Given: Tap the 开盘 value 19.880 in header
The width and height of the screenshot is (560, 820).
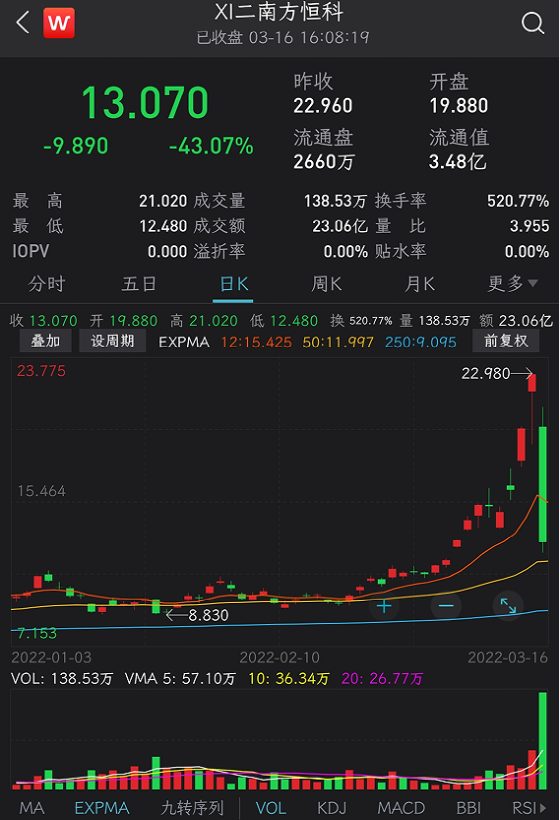Looking at the screenshot, I should coord(459,106).
